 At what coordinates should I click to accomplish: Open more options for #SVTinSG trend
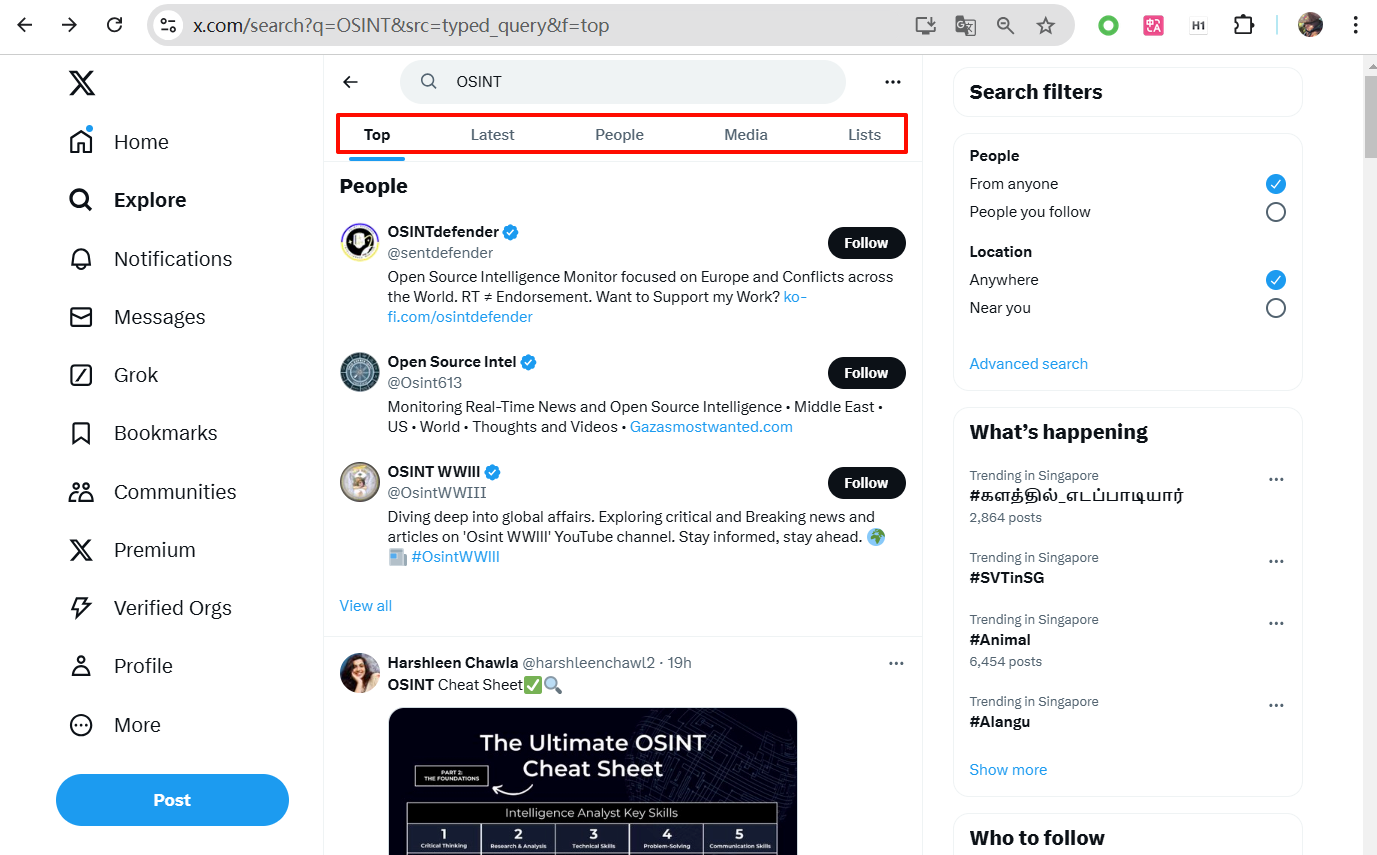[1275, 562]
